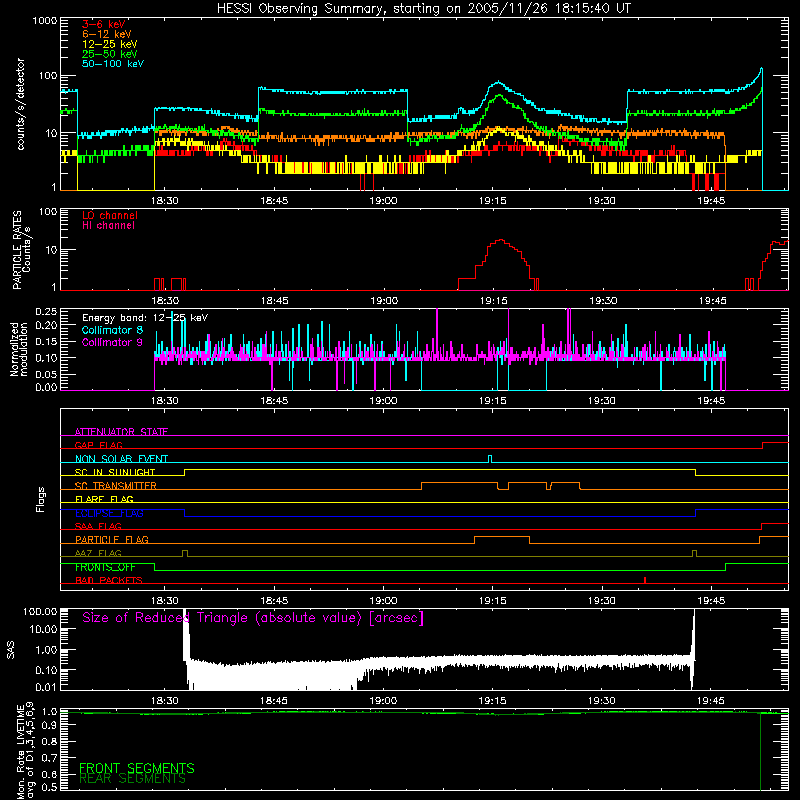The image size is (800, 800).
Task: Click the 0.7 tick on the livetime axis
Action: [49, 758]
